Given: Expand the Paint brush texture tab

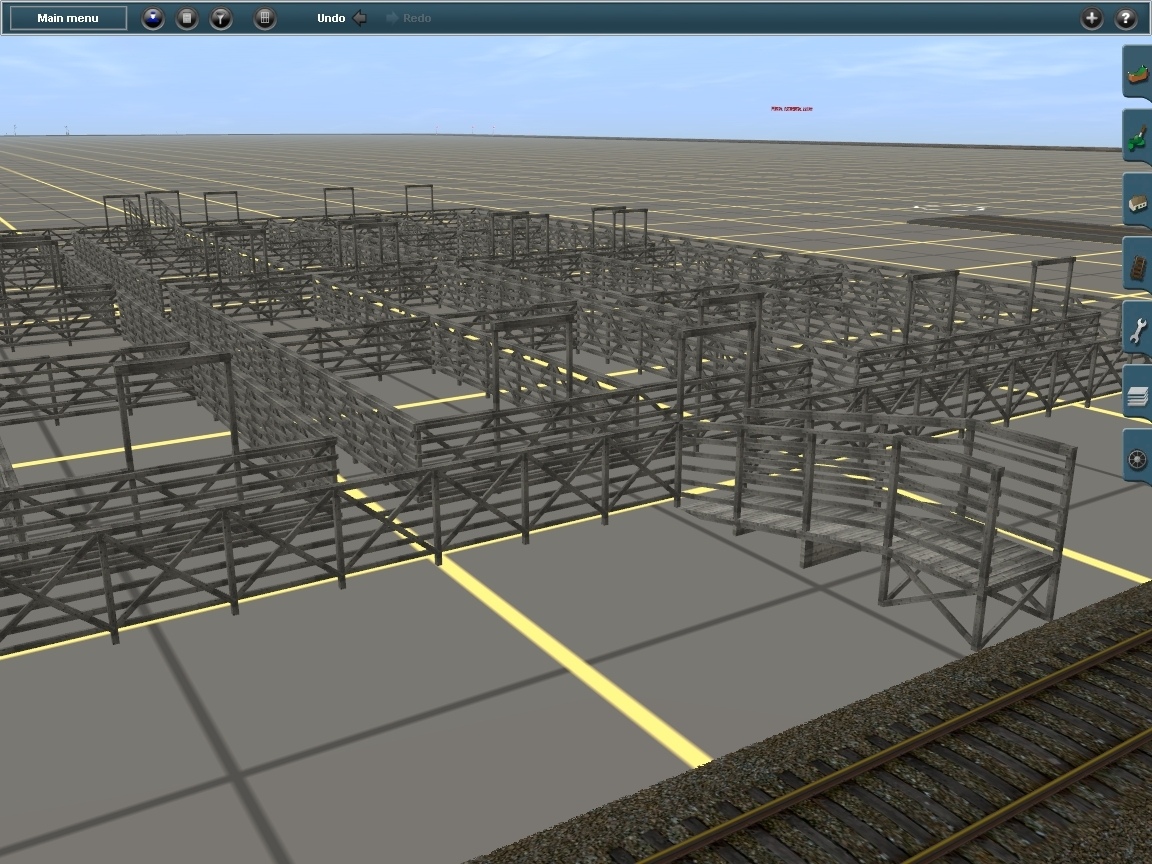Looking at the screenshot, I should pyautogui.click(x=1137, y=138).
